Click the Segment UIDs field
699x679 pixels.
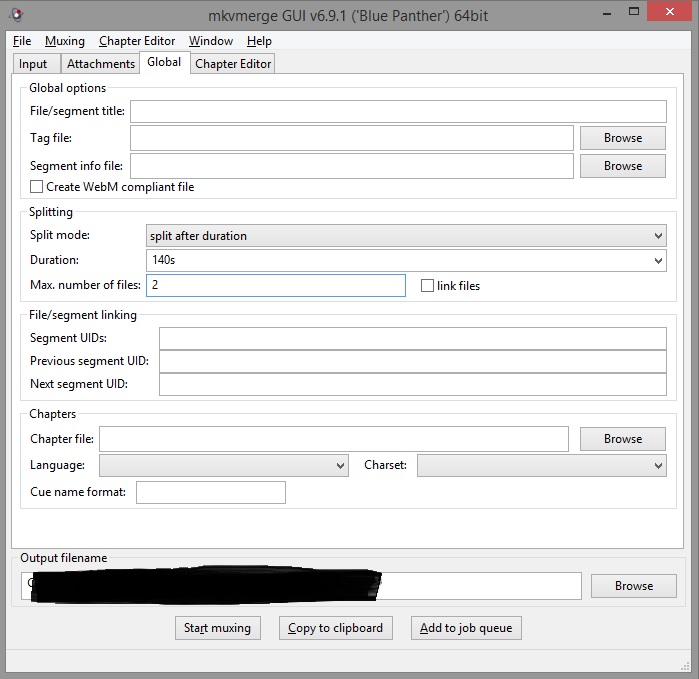pos(413,338)
